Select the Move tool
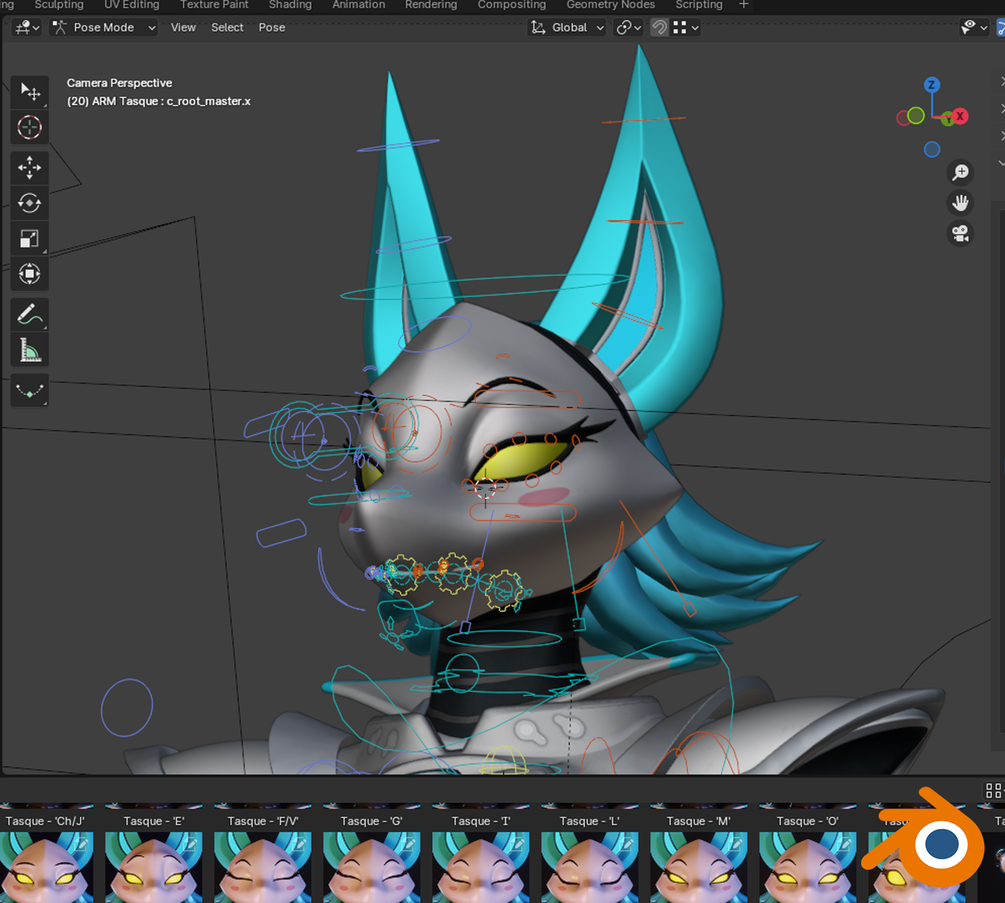This screenshot has height=903, width=1005. [x=29, y=168]
